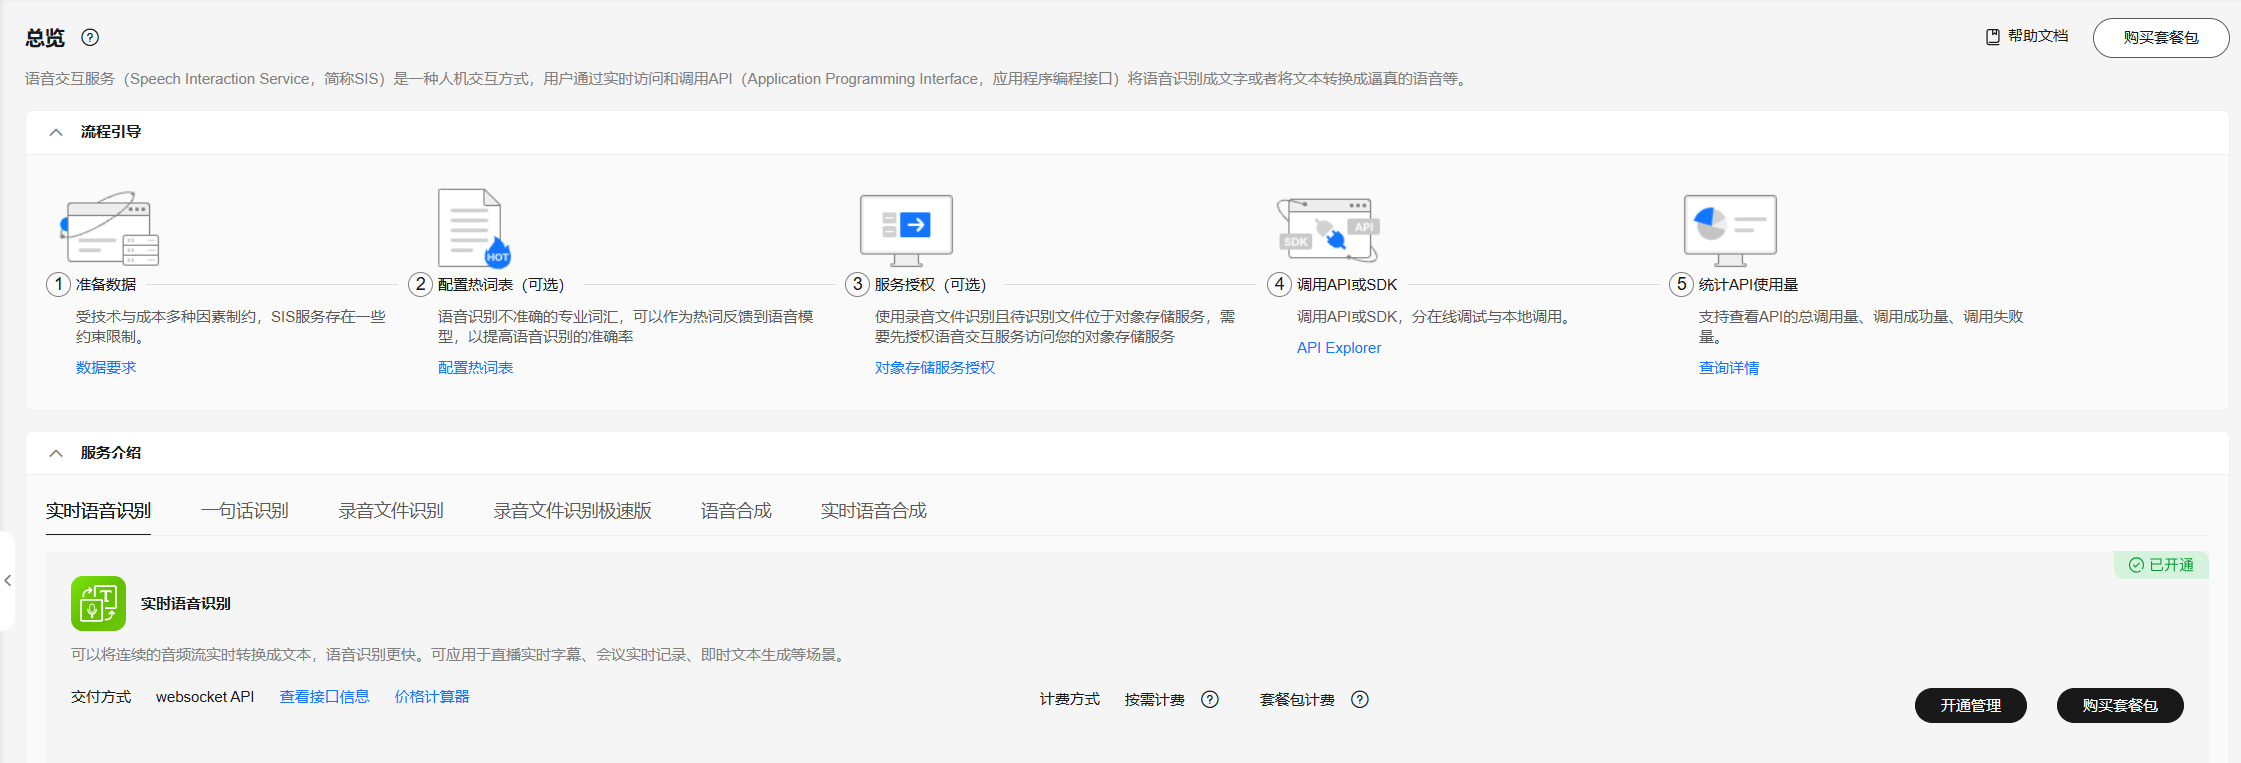Switch to the 一句话识别 tab
Screen dimensions: 2241x763
click(245, 511)
